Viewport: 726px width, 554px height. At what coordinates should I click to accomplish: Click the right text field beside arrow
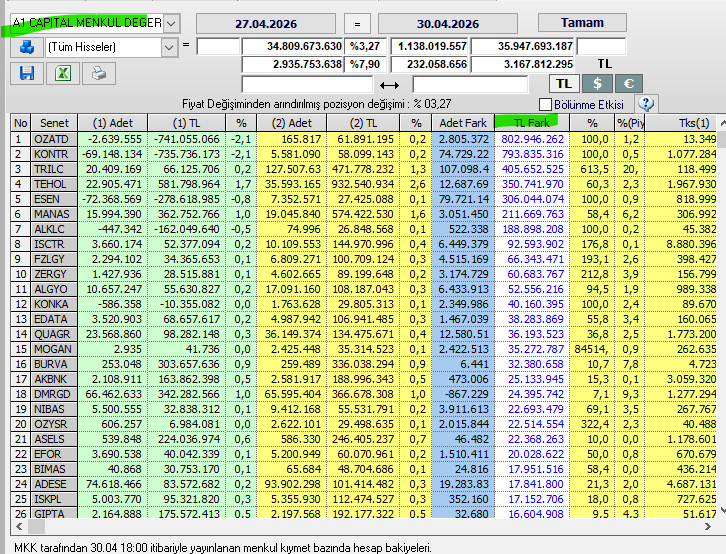[470, 85]
